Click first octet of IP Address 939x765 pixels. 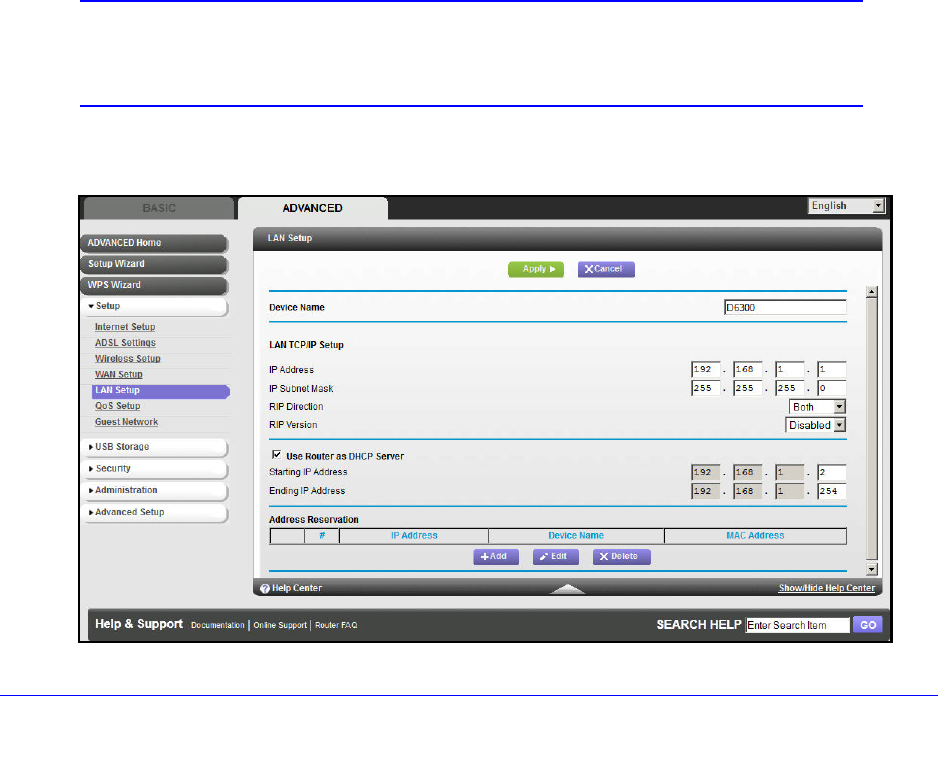[705, 370]
